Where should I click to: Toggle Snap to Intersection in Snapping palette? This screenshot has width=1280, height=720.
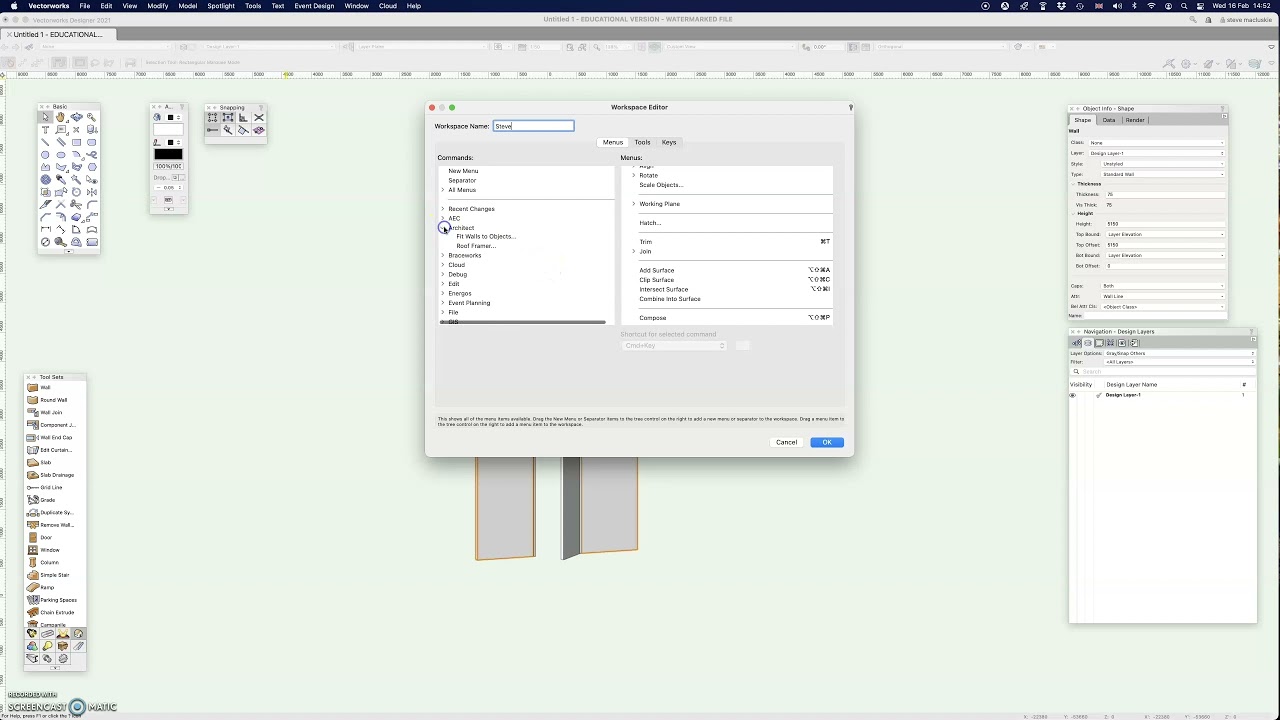tap(259, 117)
